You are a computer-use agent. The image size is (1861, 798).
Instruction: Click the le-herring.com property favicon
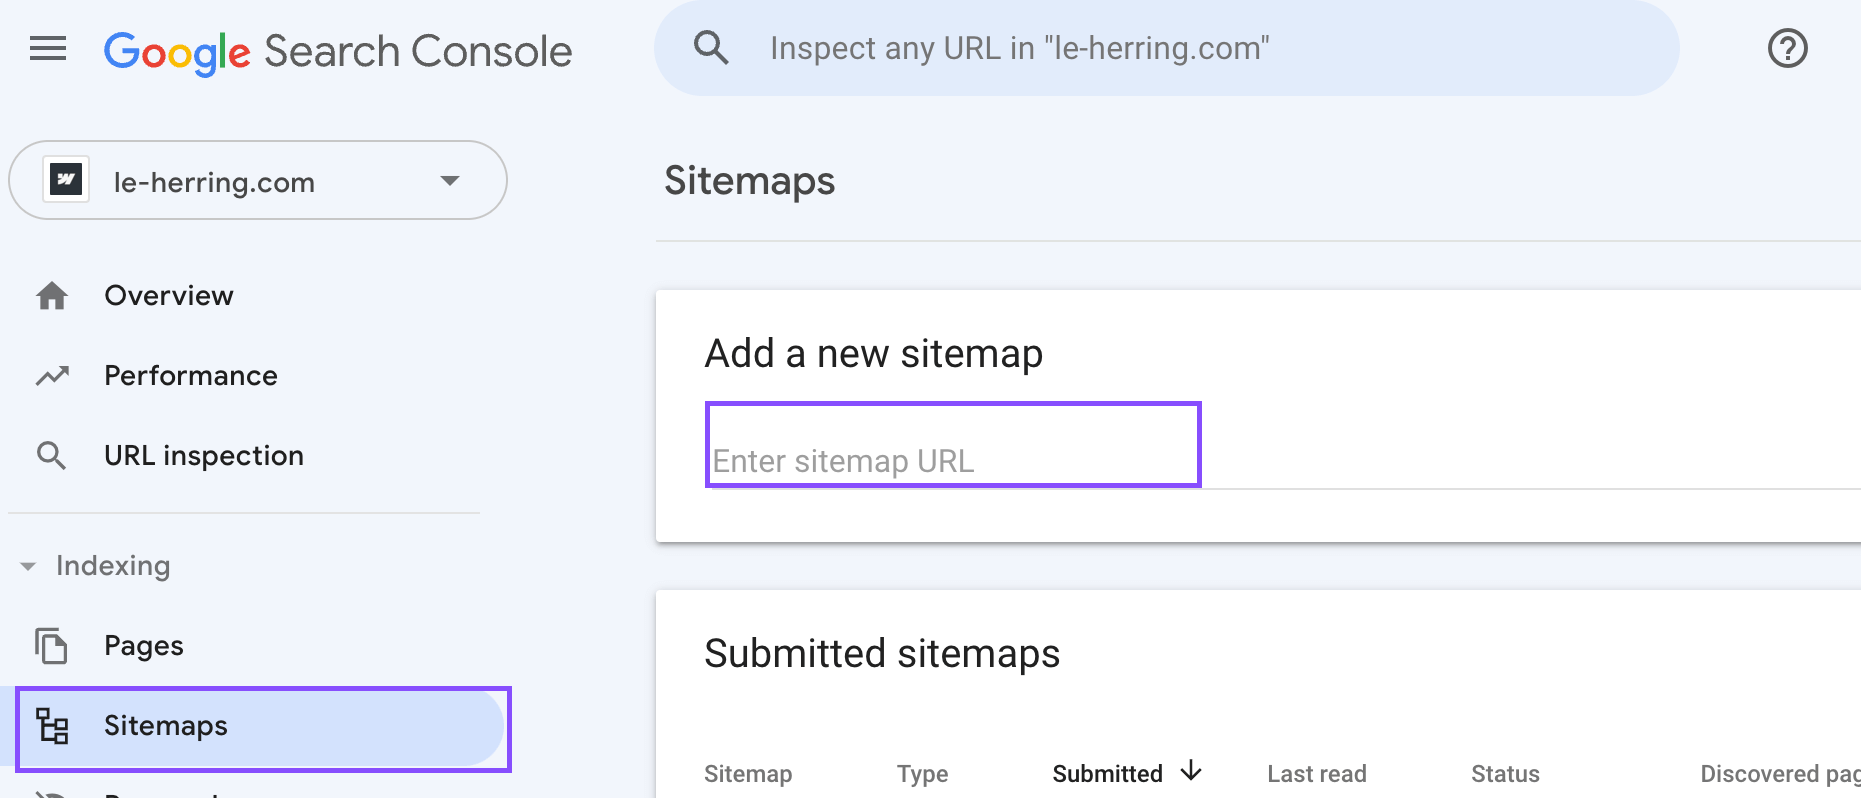coord(67,180)
